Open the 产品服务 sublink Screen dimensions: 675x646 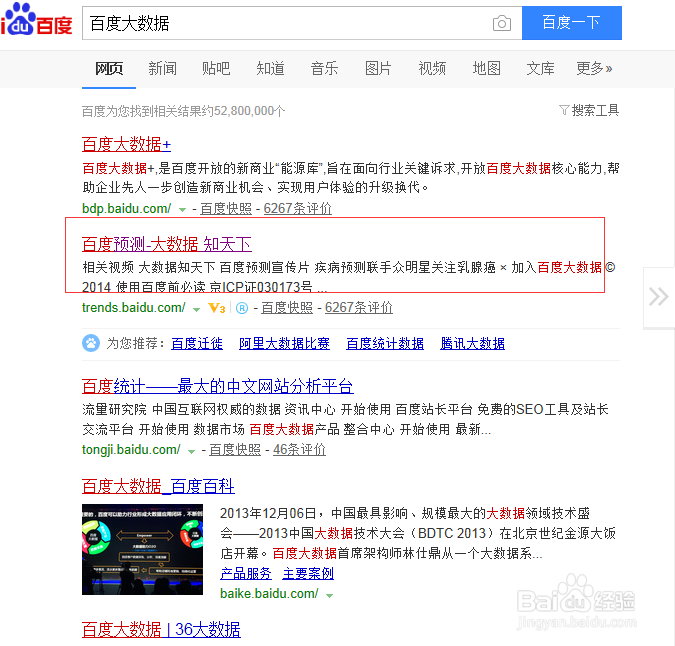[246, 573]
